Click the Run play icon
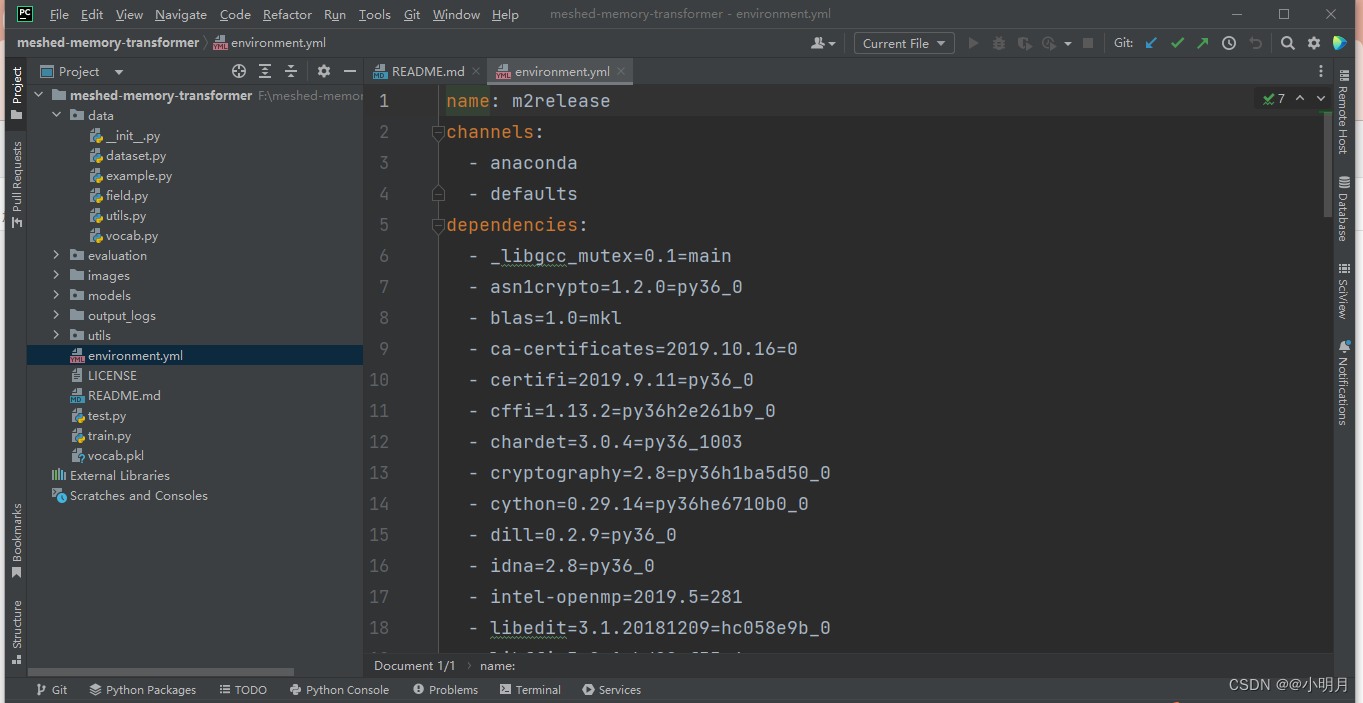The width and height of the screenshot is (1363, 703). pos(973,43)
